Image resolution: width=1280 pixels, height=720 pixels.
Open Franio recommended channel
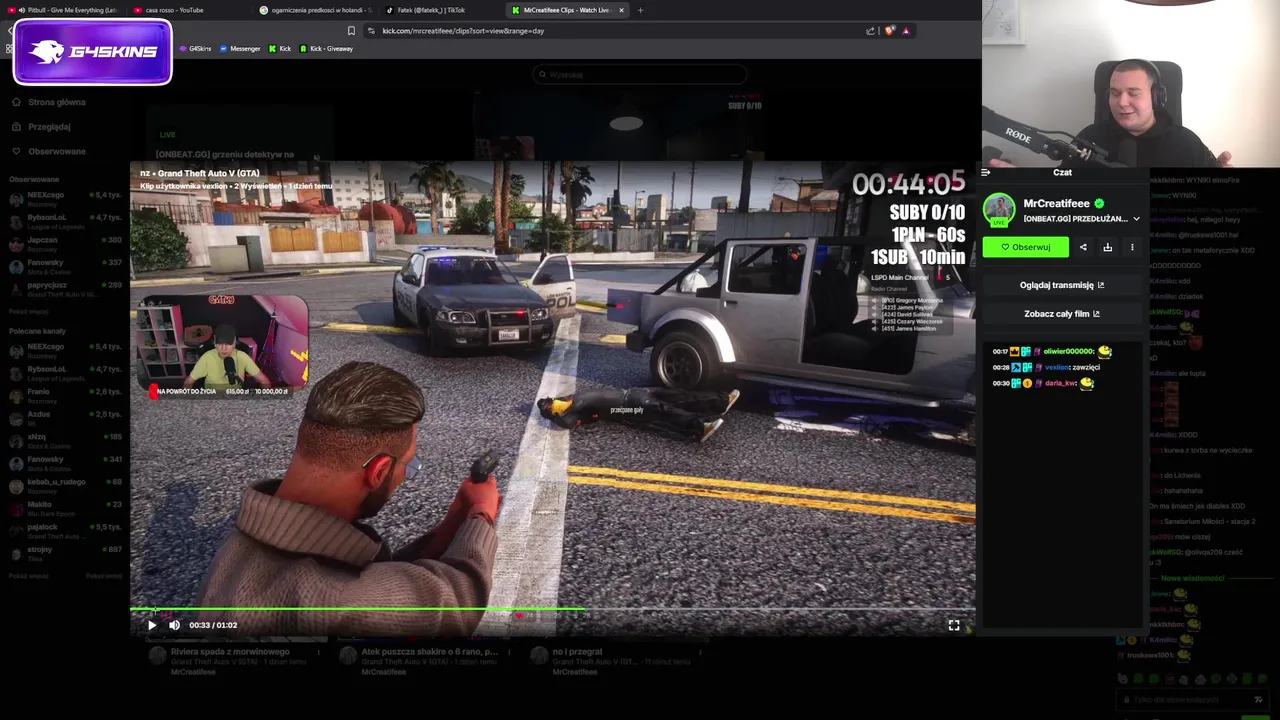[x=65, y=396]
